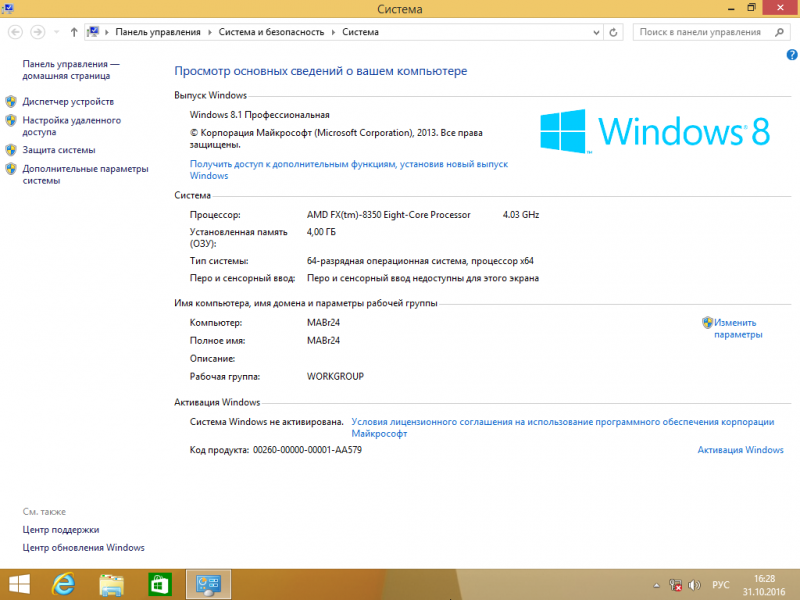
Task: Click the system icon in title bar
Action: pos(8,8)
